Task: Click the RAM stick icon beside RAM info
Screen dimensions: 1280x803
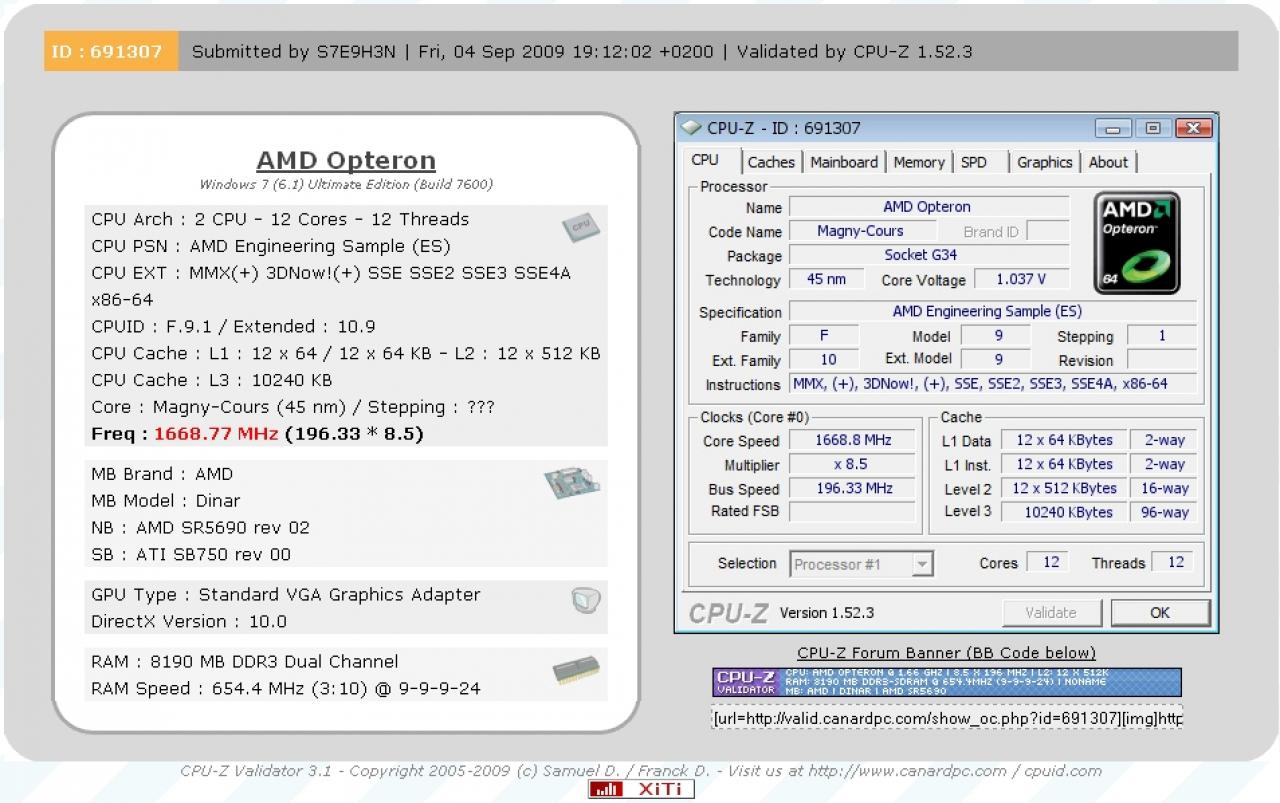Action: 576,670
